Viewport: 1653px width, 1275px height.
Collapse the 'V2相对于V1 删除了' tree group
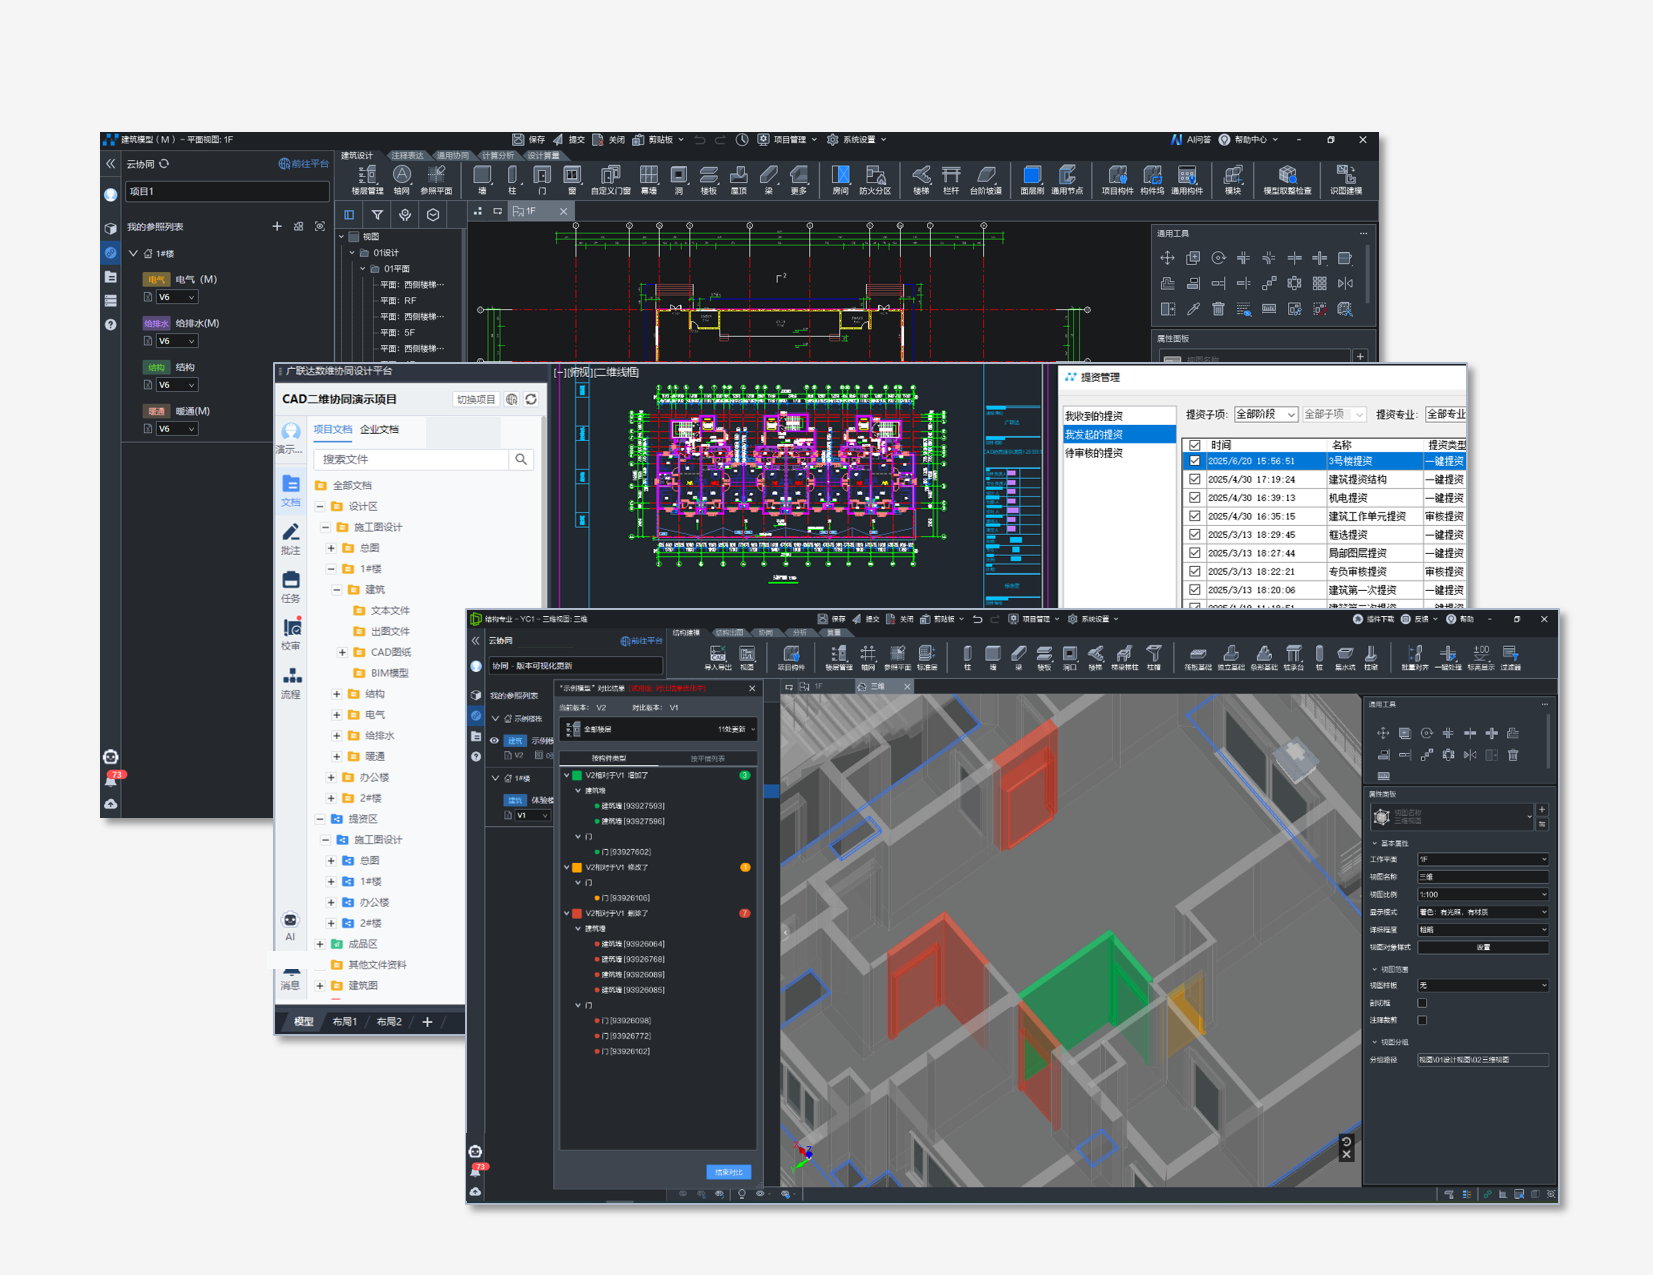[x=567, y=913]
